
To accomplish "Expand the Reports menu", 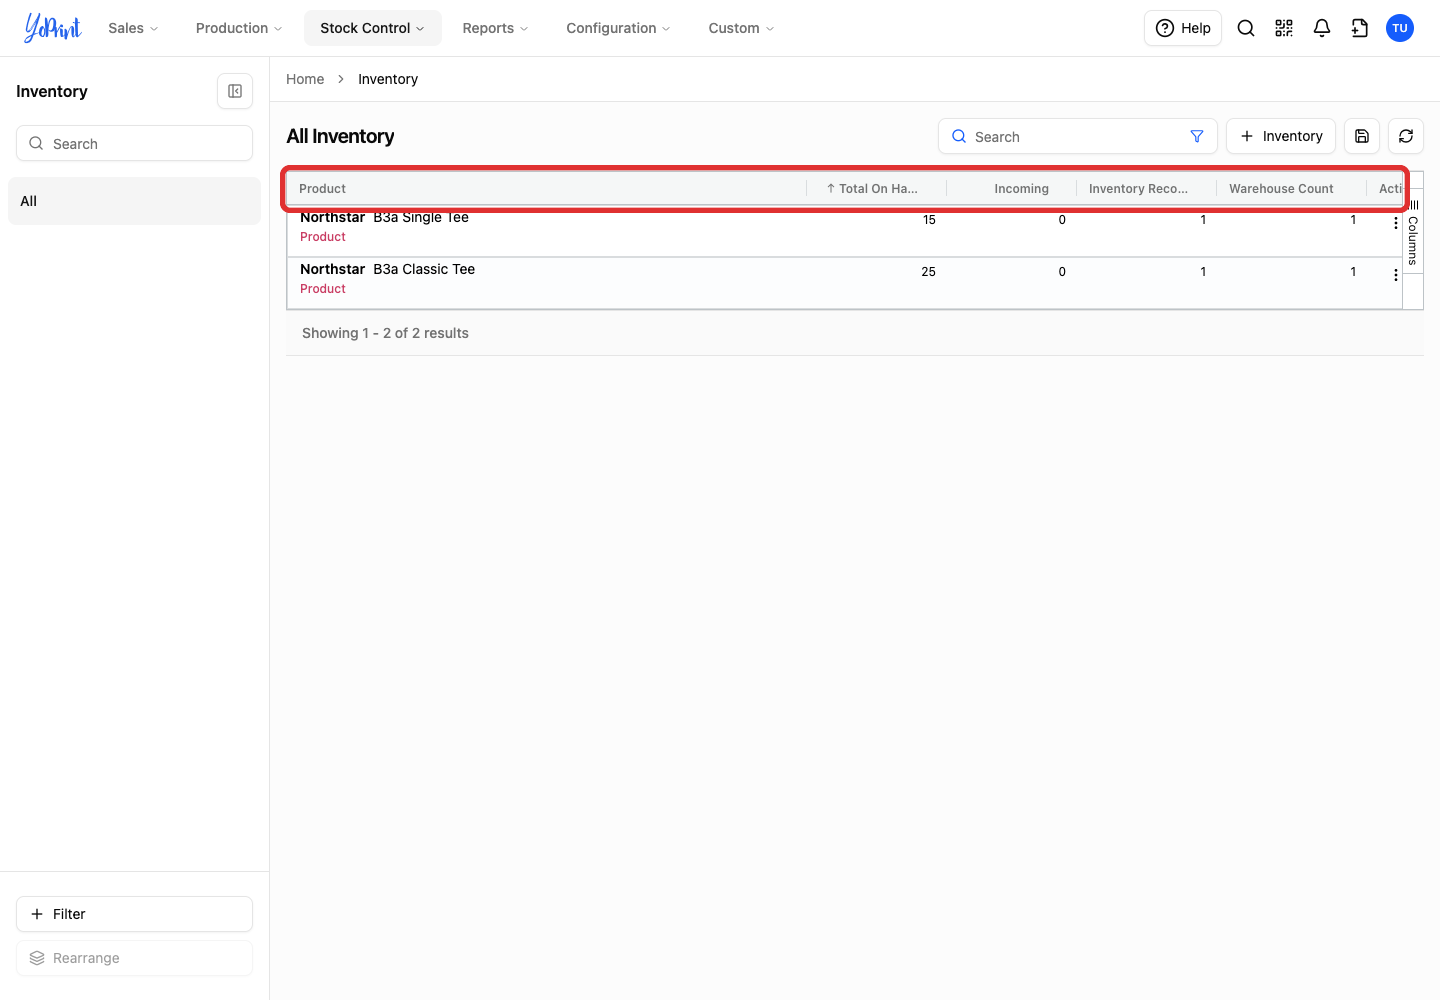I will (495, 28).
